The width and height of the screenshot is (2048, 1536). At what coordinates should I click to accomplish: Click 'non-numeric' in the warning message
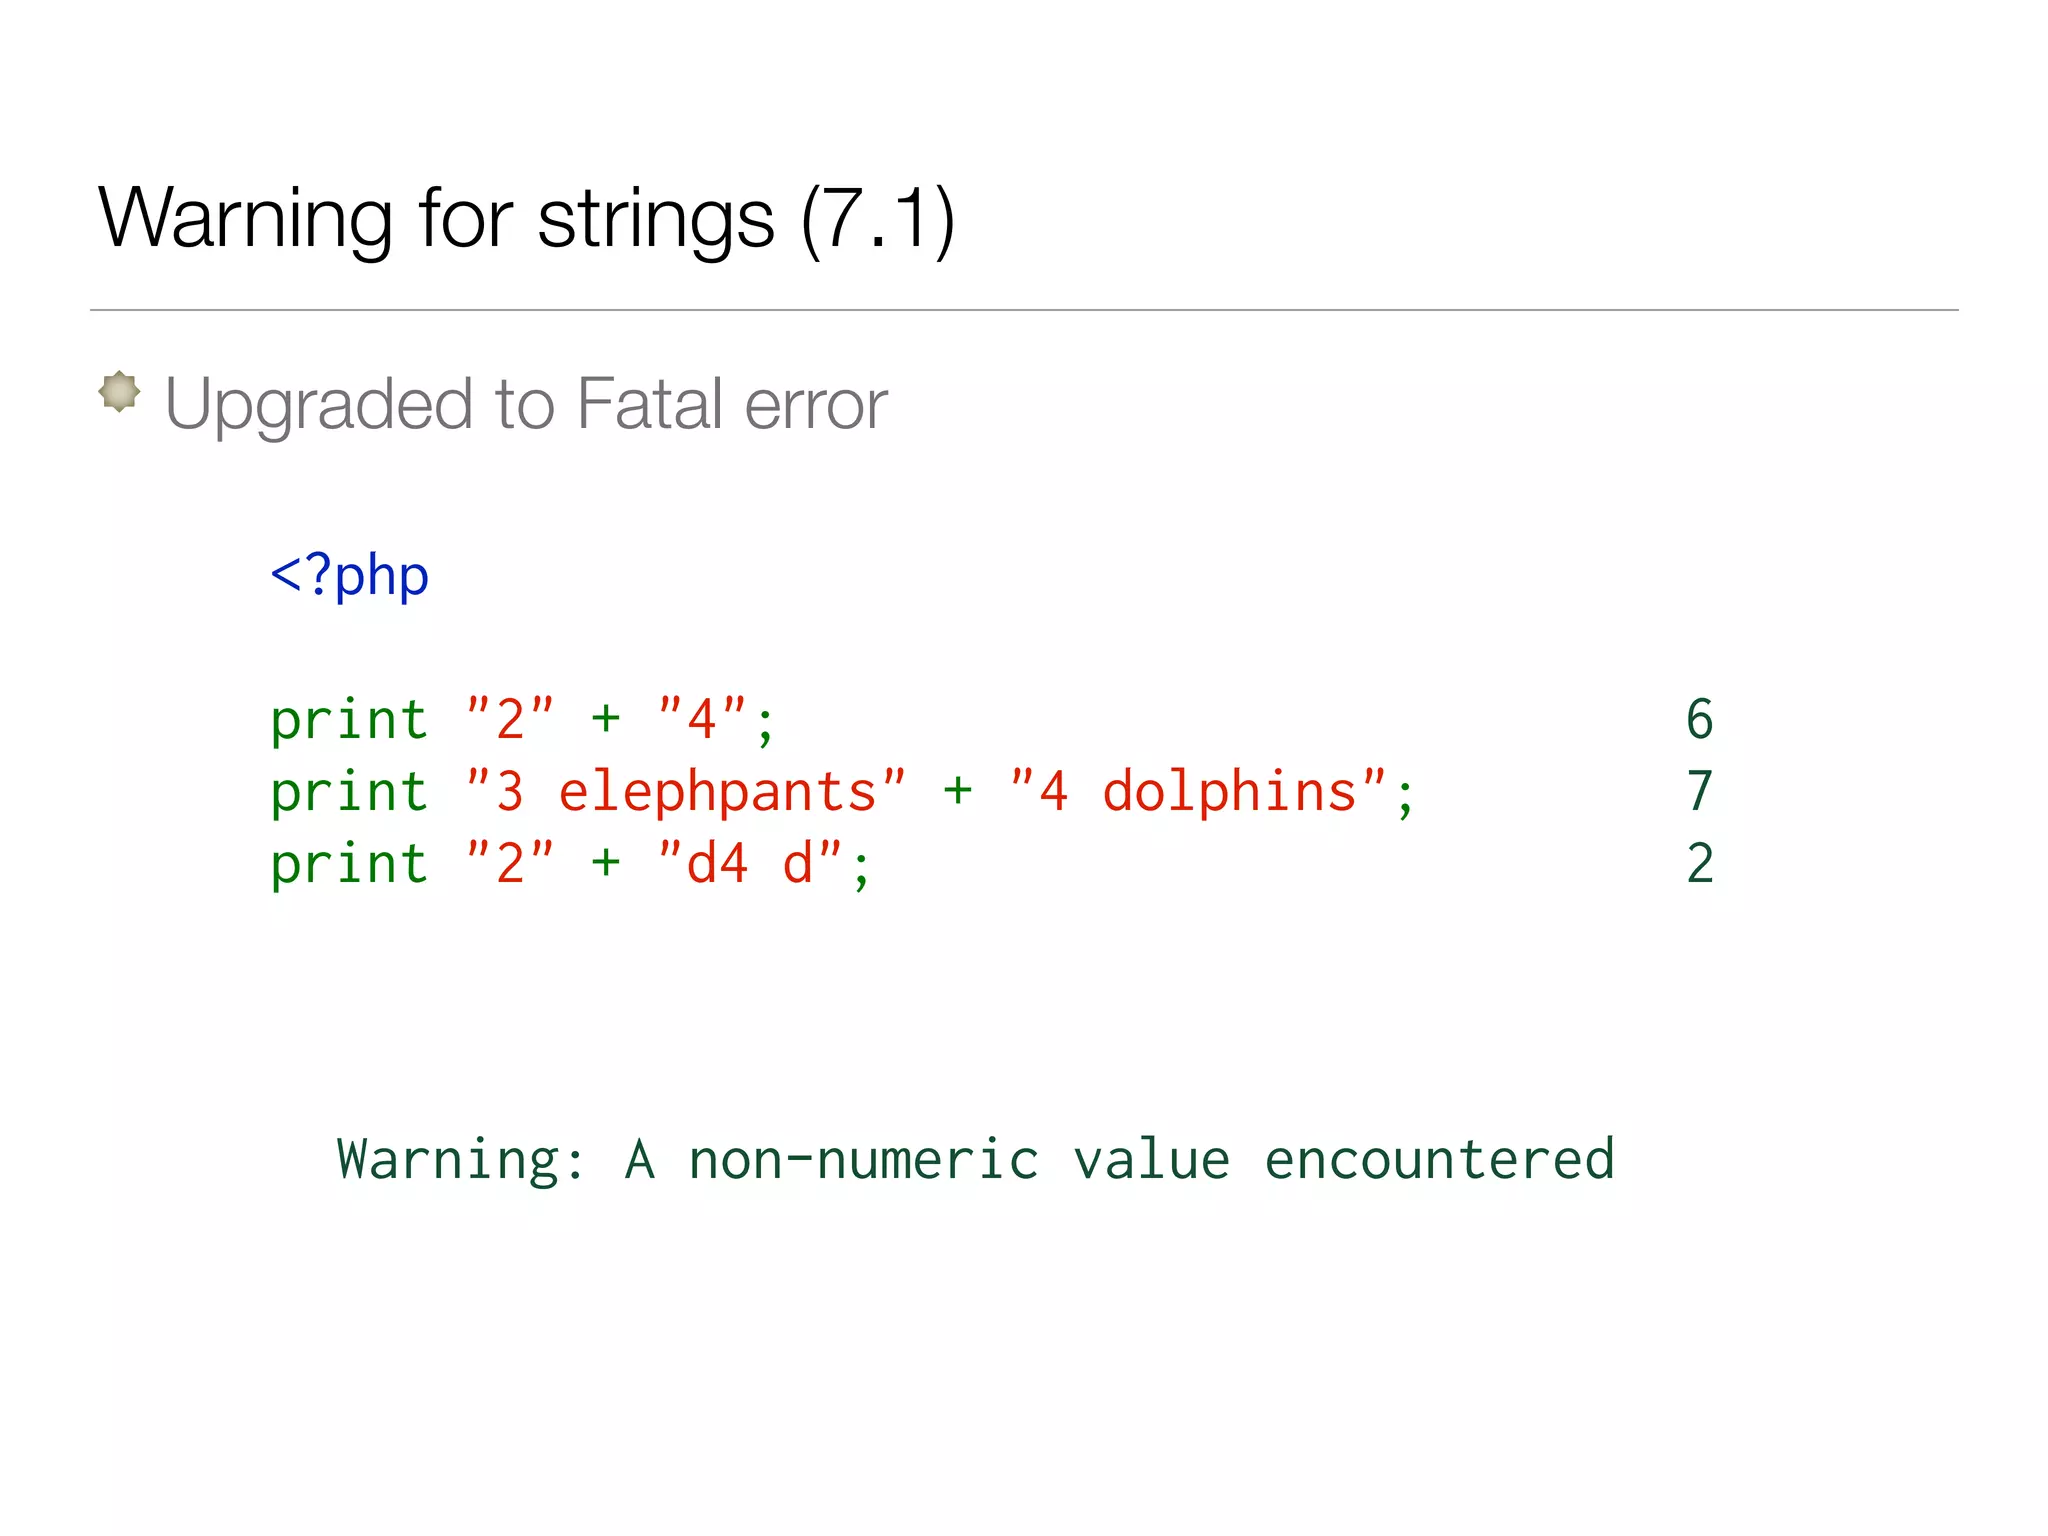(863, 1161)
